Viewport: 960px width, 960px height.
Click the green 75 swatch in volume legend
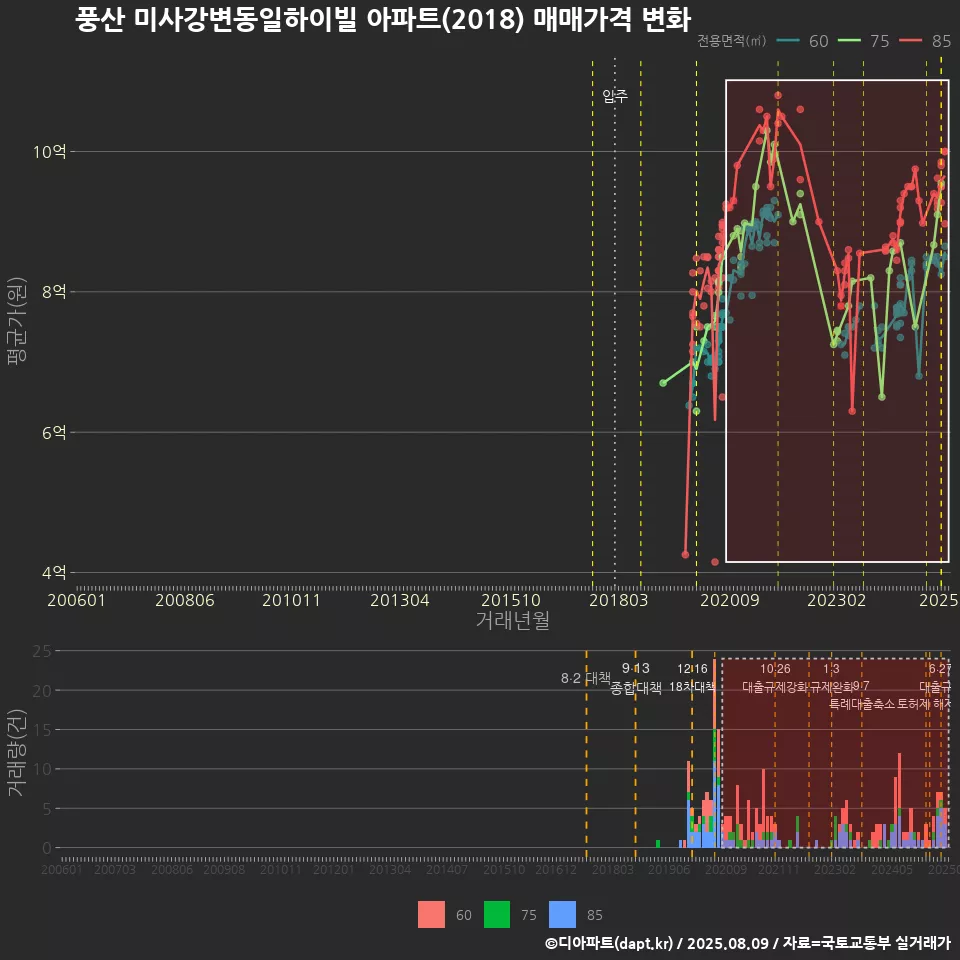point(497,914)
